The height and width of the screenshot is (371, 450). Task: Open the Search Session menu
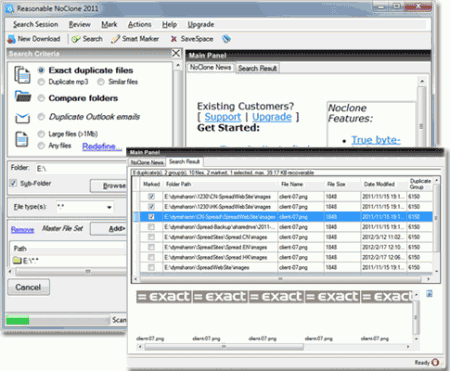click(35, 24)
